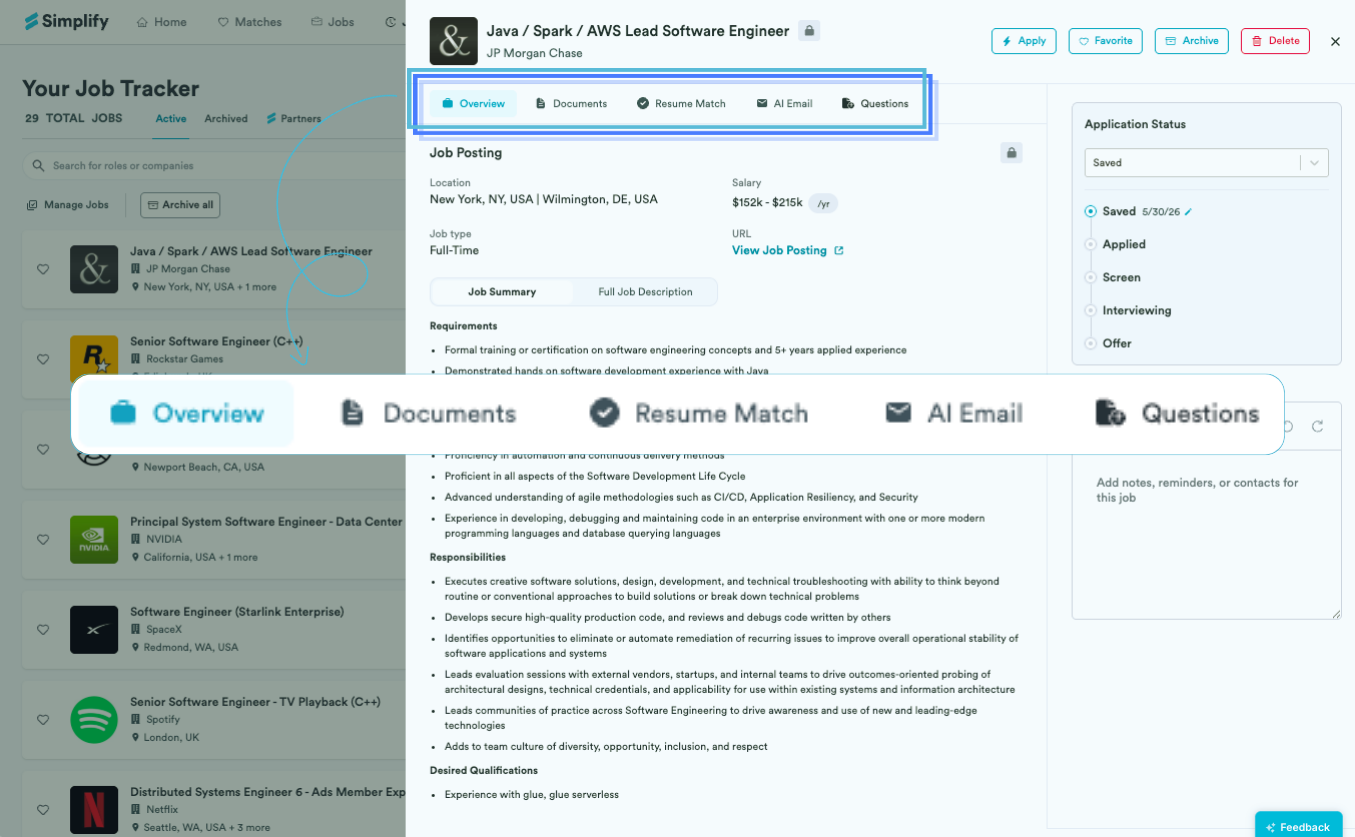The image size is (1355, 837).
Task: Click the salary value "$152k - $215k"
Action: point(767,203)
